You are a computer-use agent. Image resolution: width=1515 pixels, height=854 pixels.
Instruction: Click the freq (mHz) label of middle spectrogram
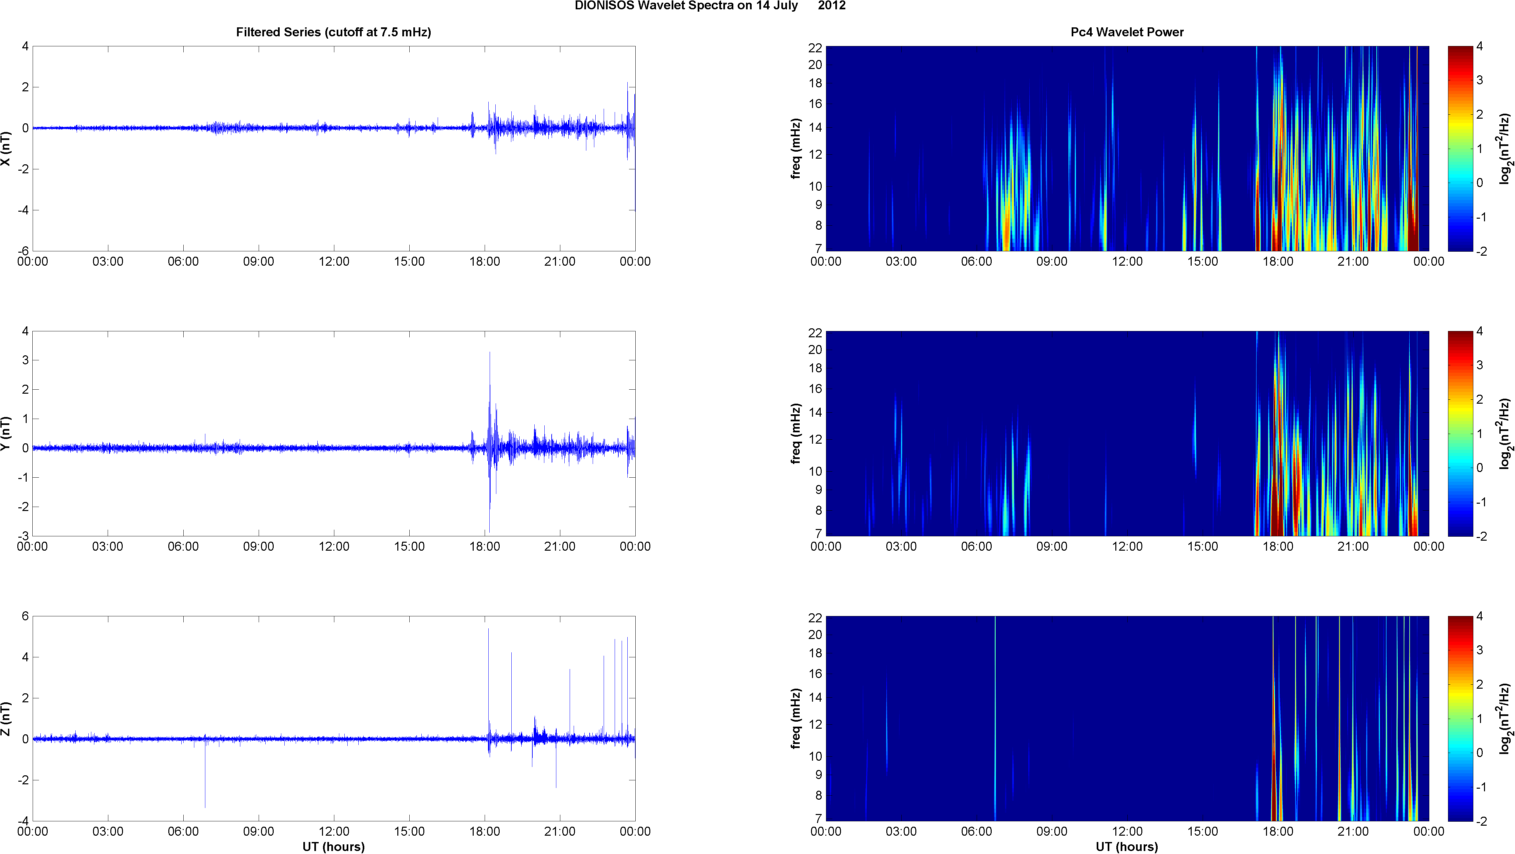click(x=796, y=434)
